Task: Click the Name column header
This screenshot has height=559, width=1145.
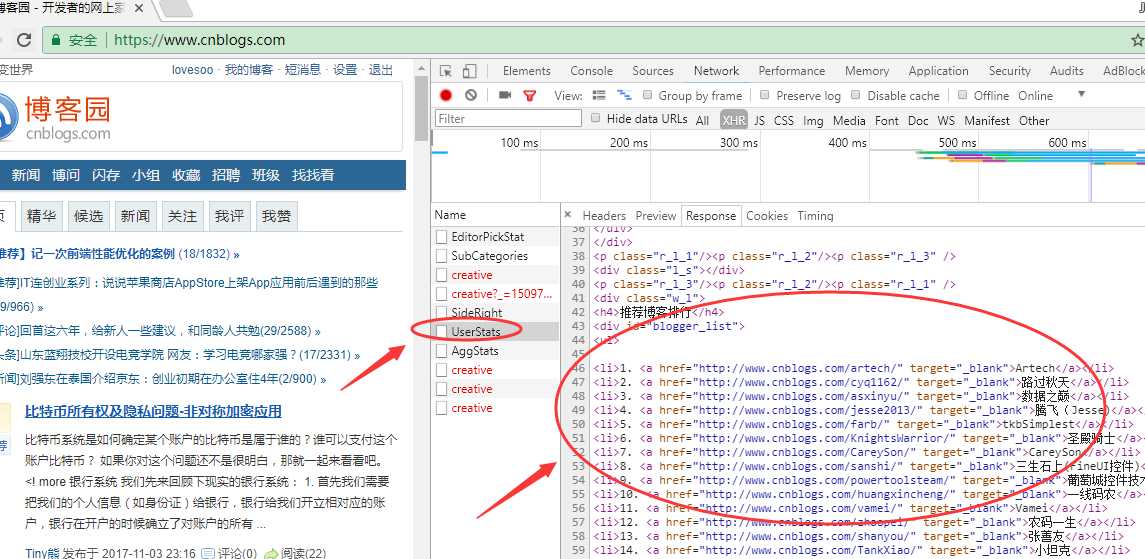Action: click(x=451, y=215)
